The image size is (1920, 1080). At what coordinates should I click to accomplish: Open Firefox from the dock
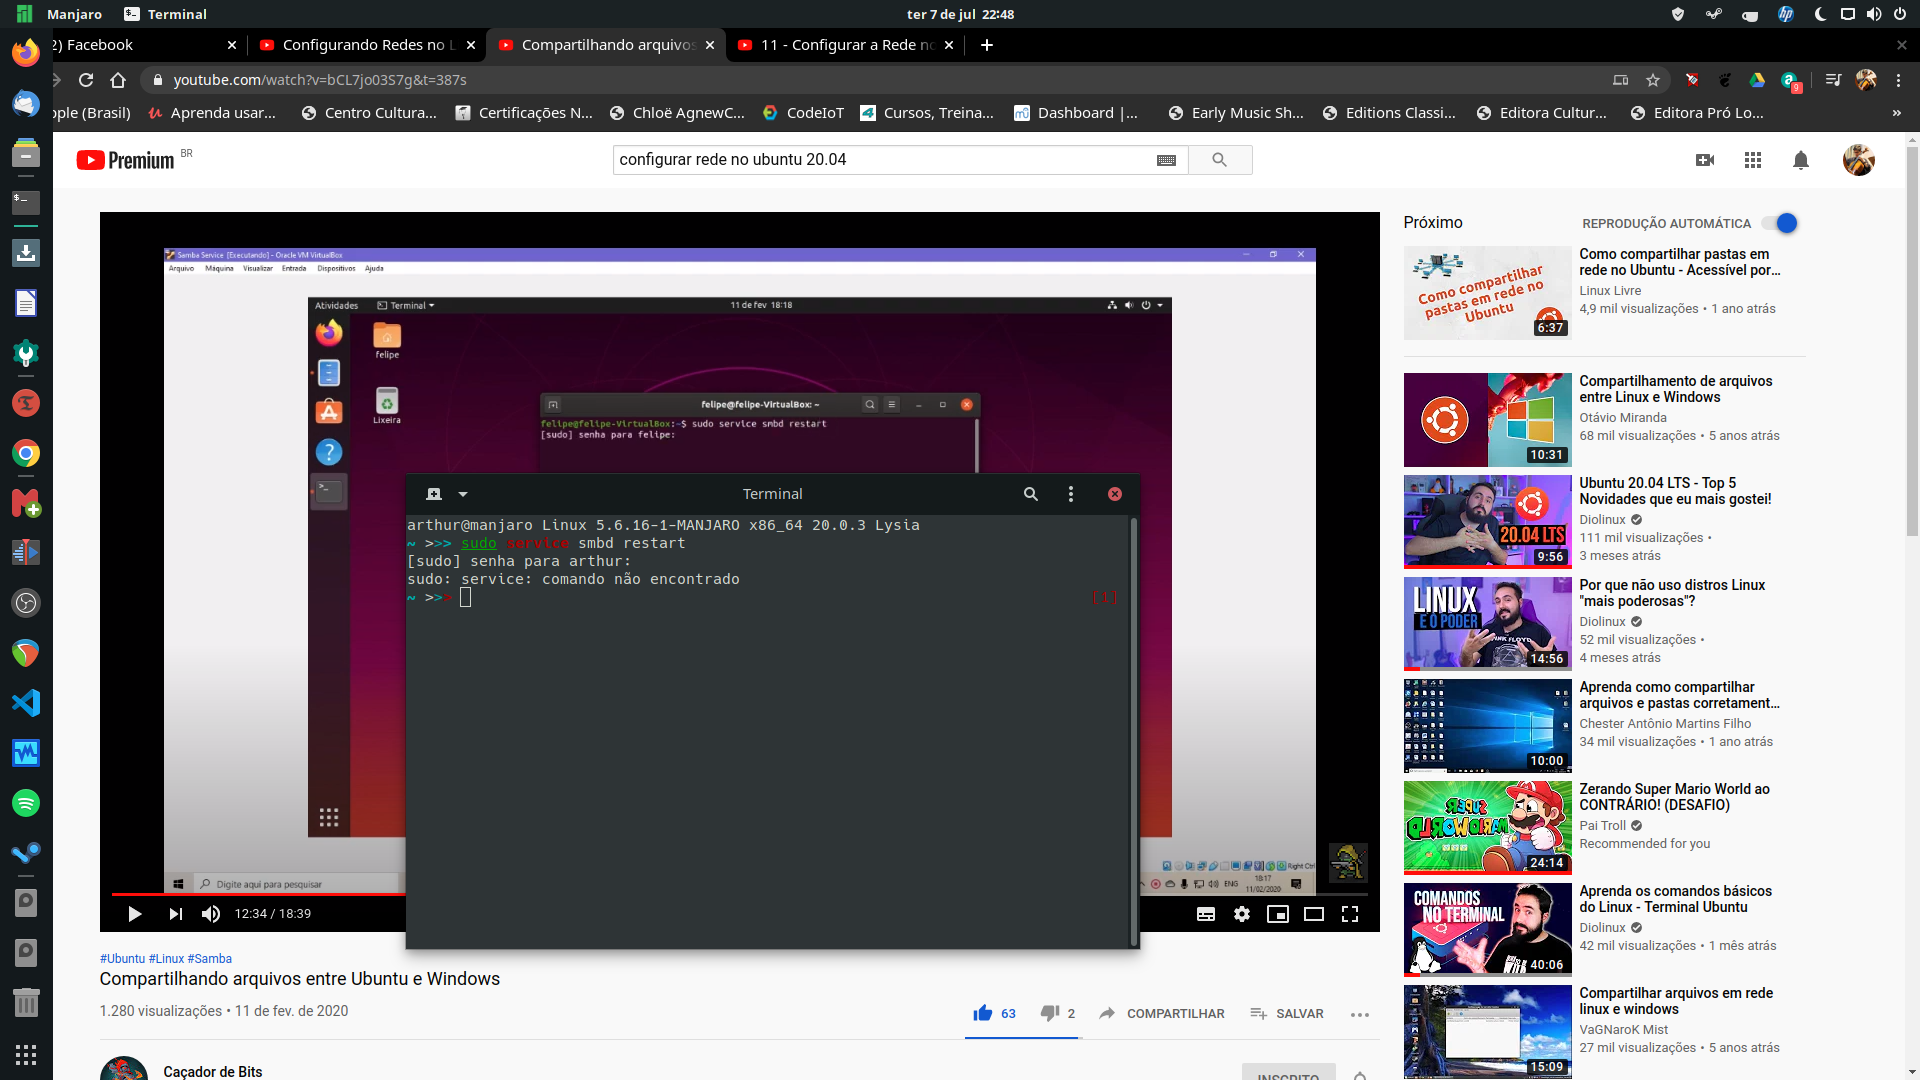pyautogui.click(x=26, y=52)
